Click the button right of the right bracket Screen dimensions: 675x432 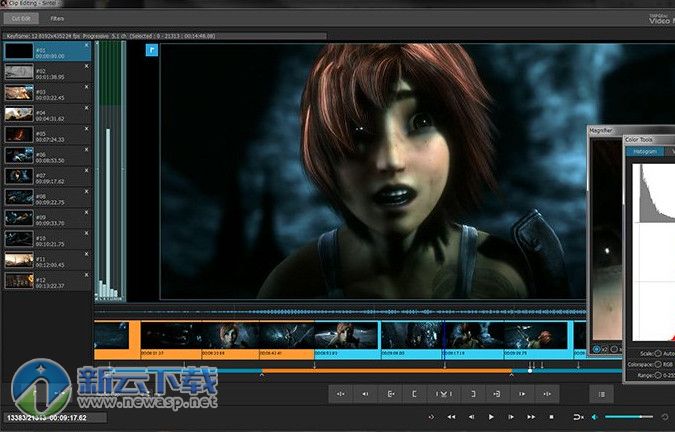point(497,394)
